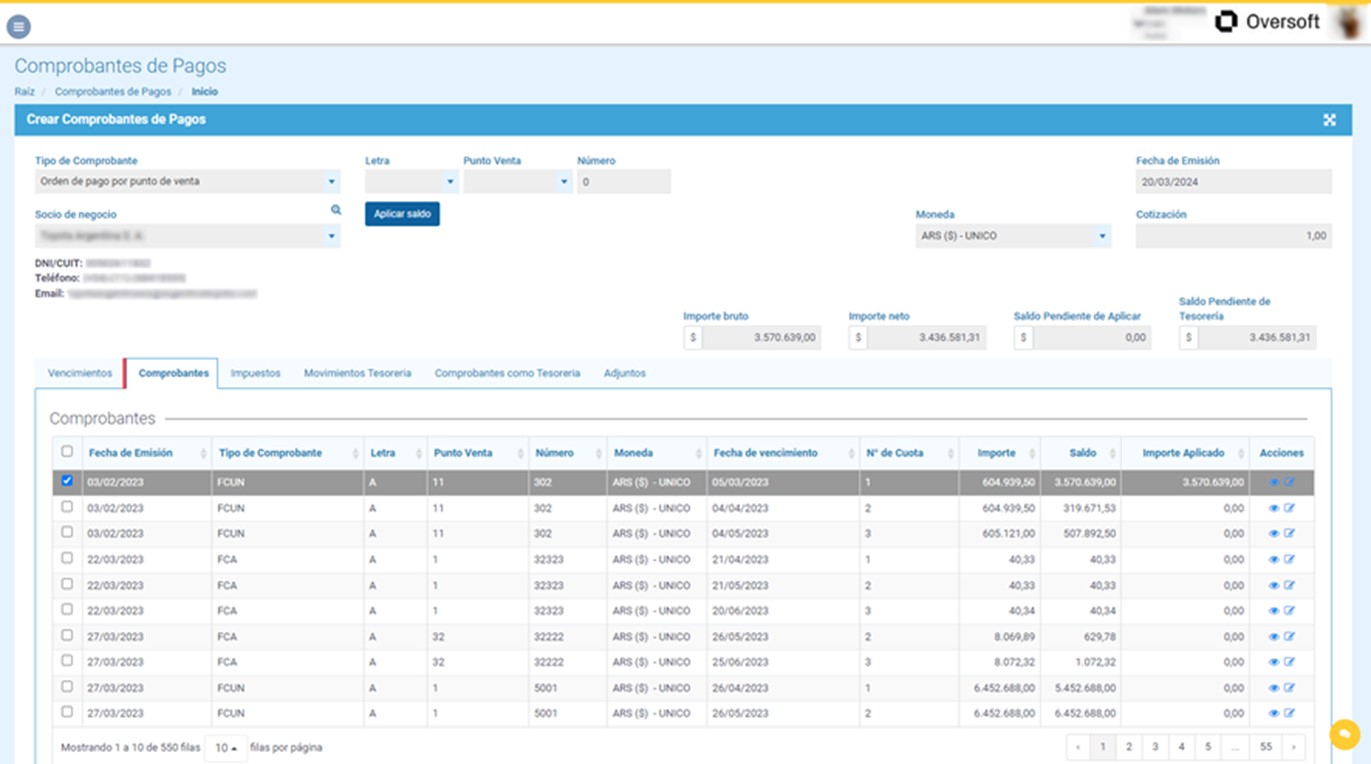Expand the panel with the fullscreen icon
1371x764 pixels.
click(x=1329, y=120)
